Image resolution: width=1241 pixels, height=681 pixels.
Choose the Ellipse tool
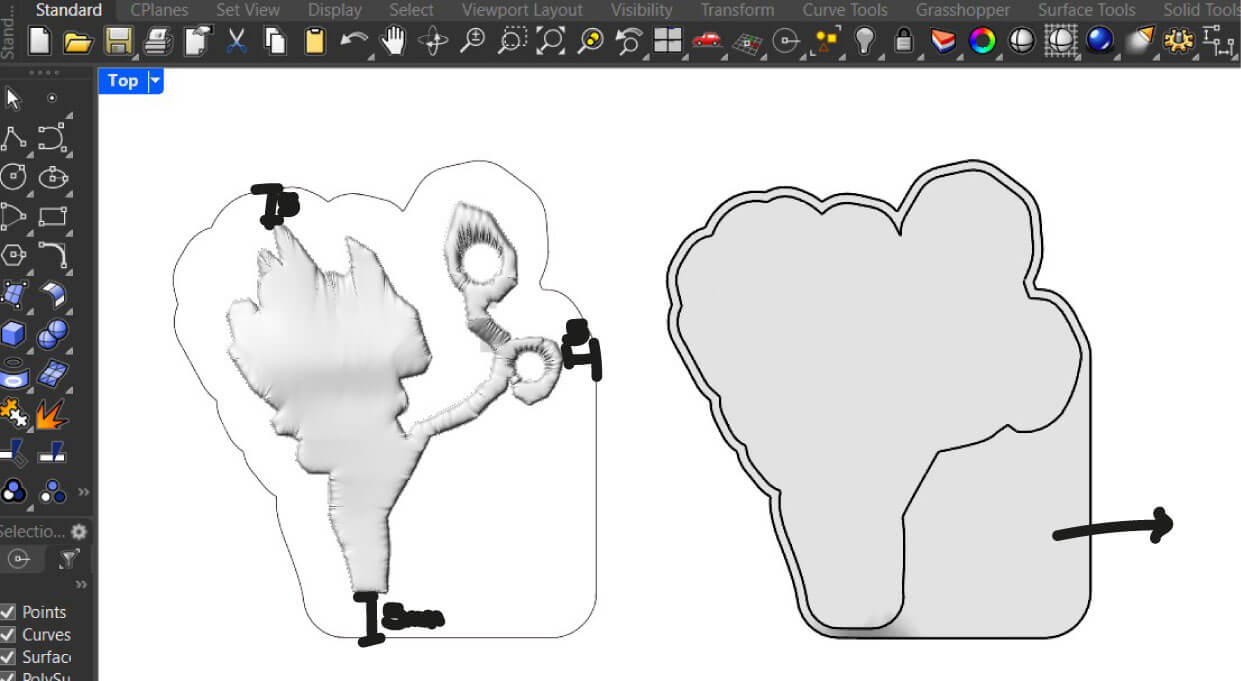[52, 177]
